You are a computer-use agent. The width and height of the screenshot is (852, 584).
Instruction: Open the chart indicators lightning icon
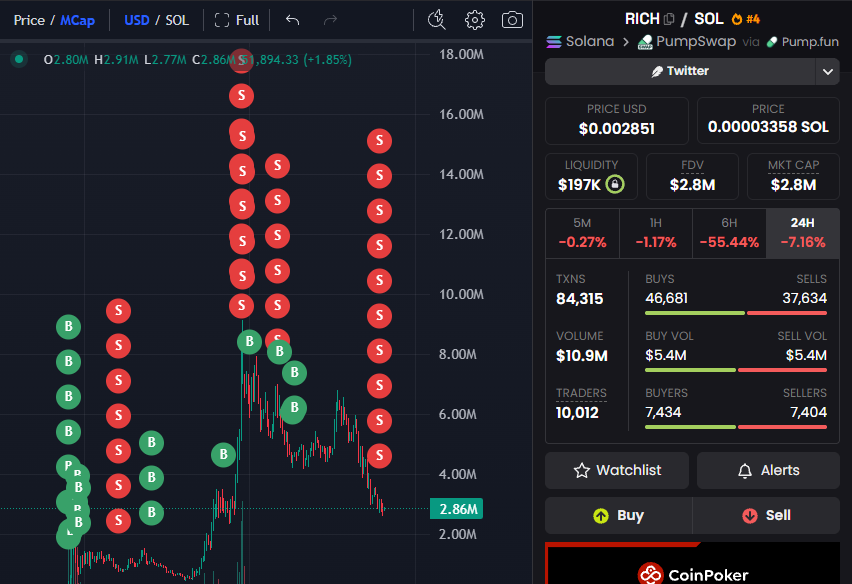[x=437, y=20]
